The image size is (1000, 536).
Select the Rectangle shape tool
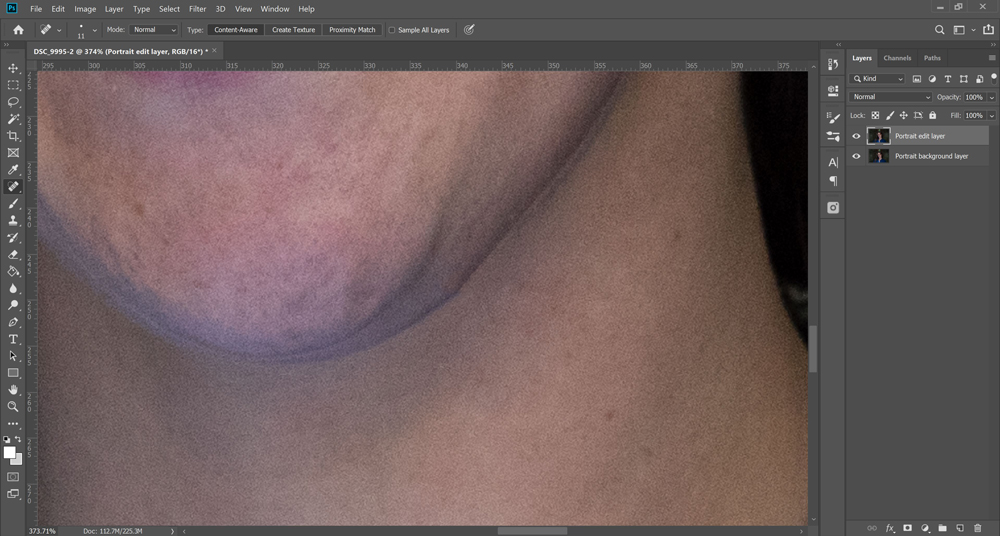tap(13, 373)
